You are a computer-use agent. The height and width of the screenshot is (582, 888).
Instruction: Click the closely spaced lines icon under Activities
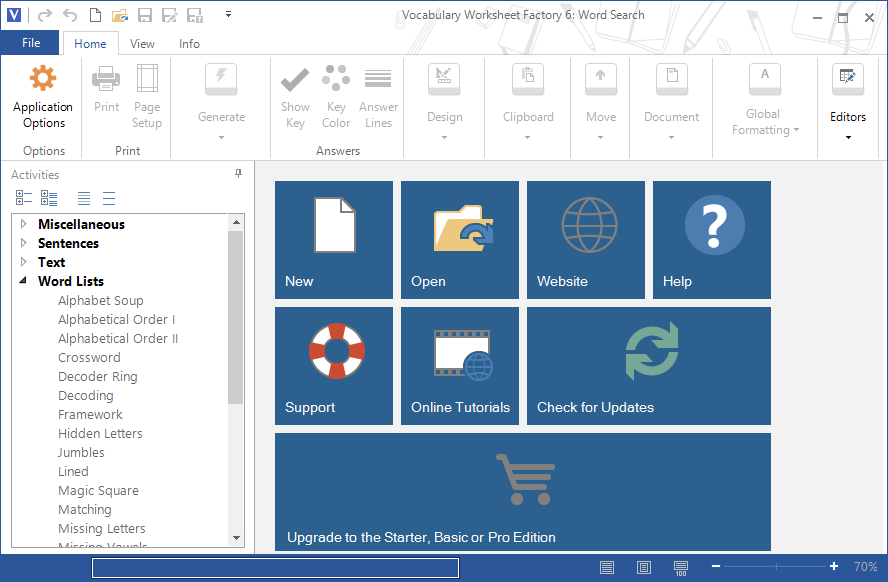84,198
